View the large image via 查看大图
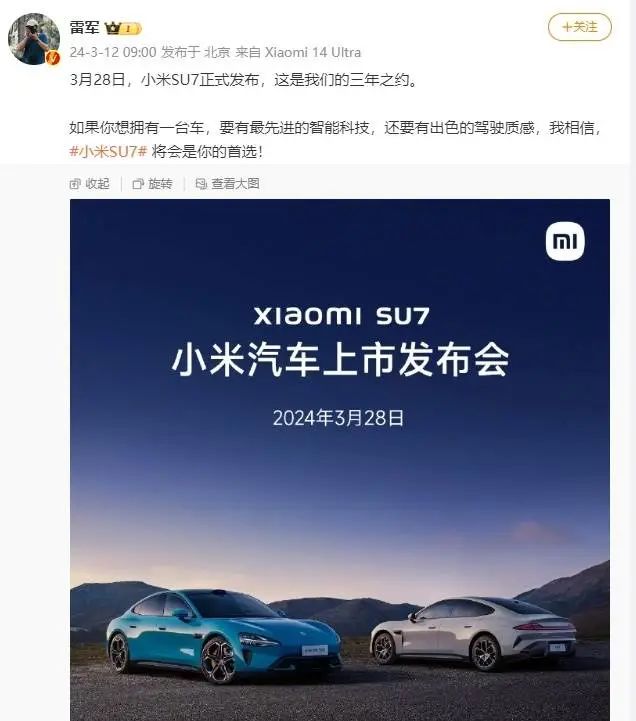 click(x=235, y=184)
